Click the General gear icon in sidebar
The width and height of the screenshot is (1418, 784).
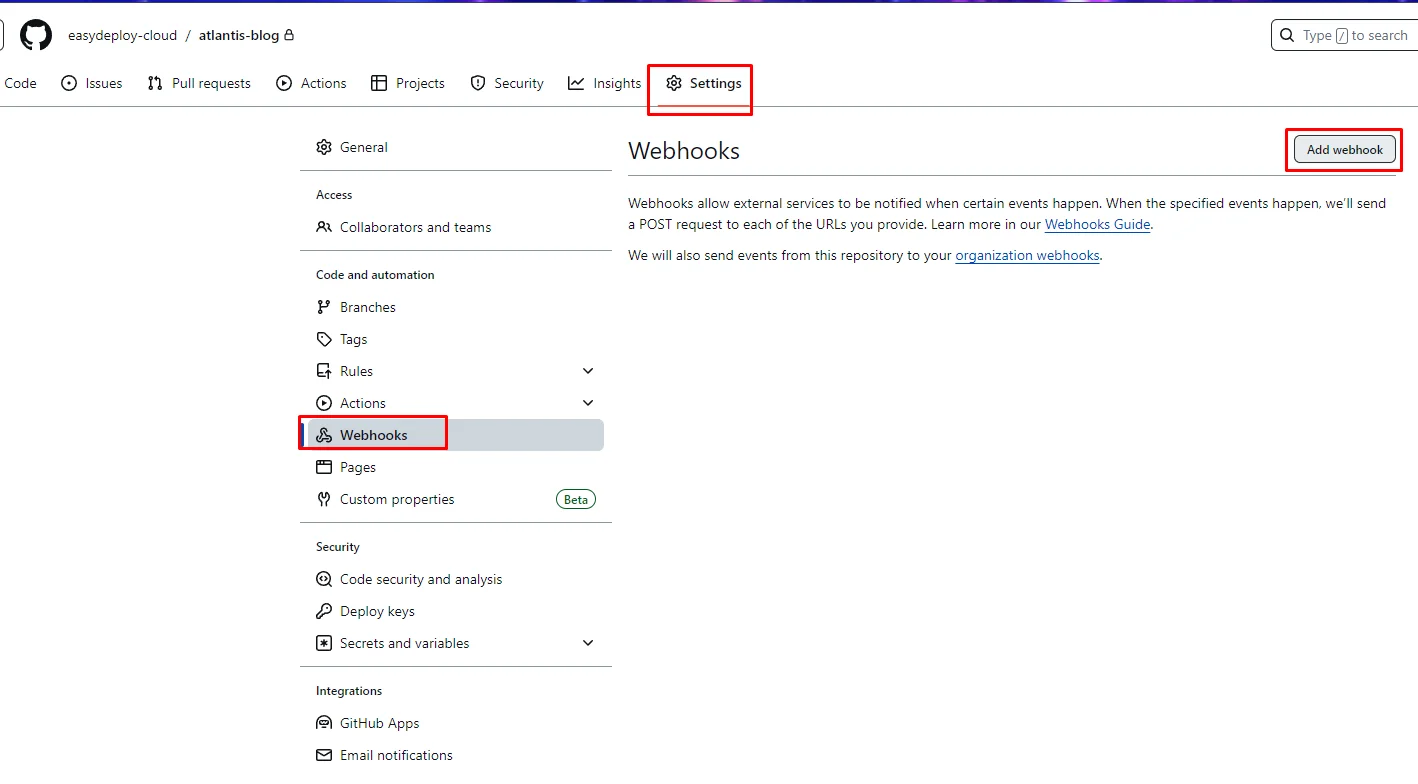(x=324, y=147)
